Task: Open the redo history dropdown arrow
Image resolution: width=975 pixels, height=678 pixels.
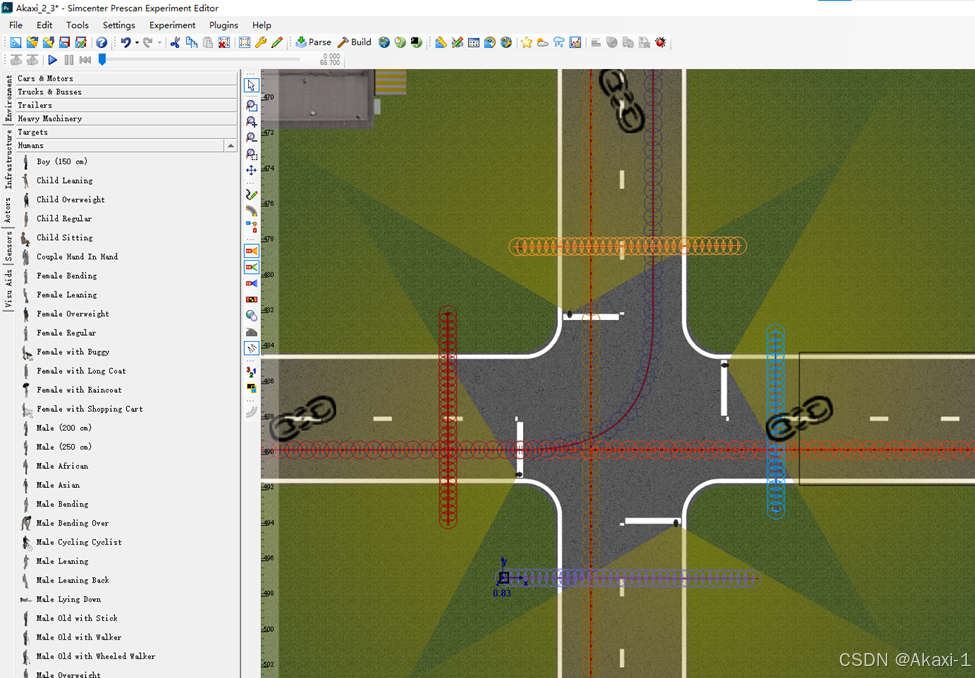Action: [x=159, y=42]
